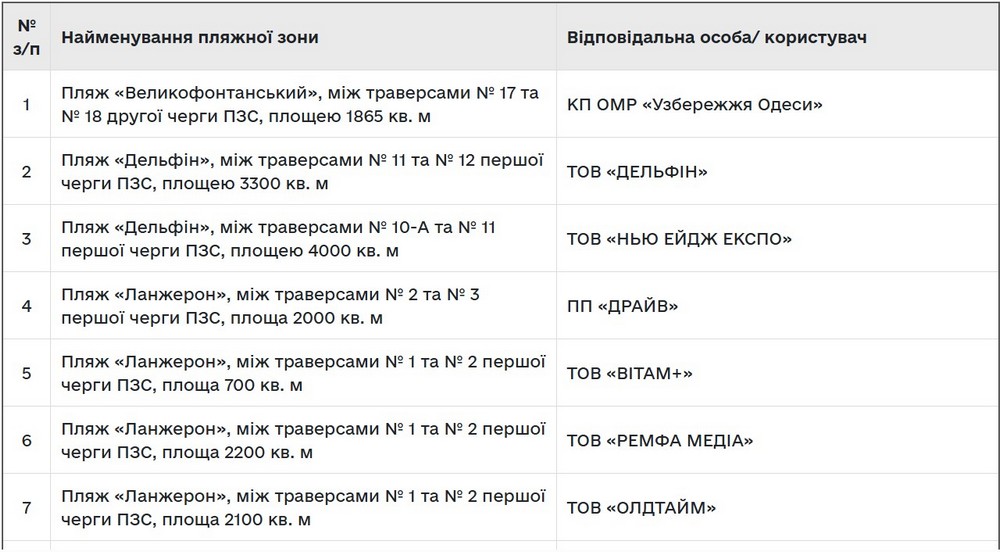Click the 'Відповідальна особа/ користувач' header

(777, 36)
